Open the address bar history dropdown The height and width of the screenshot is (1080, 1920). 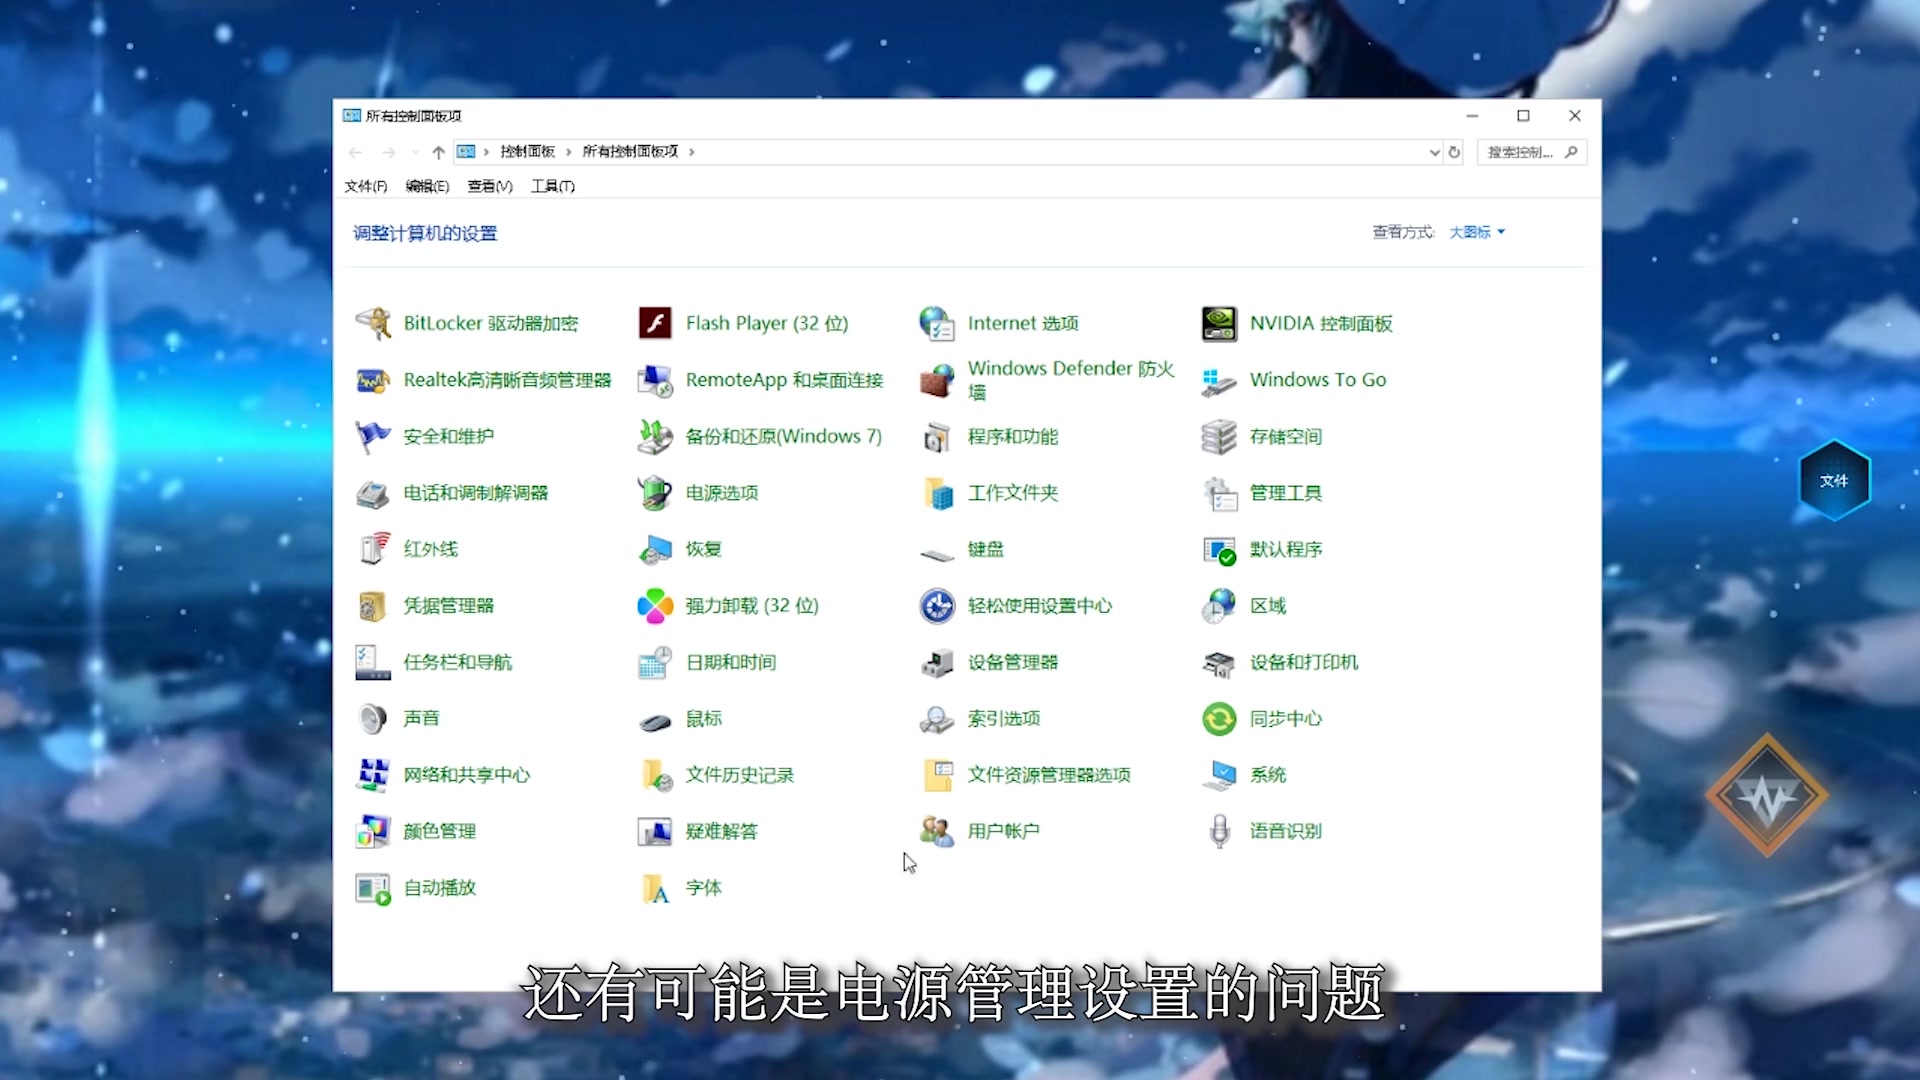(x=1434, y=152)
